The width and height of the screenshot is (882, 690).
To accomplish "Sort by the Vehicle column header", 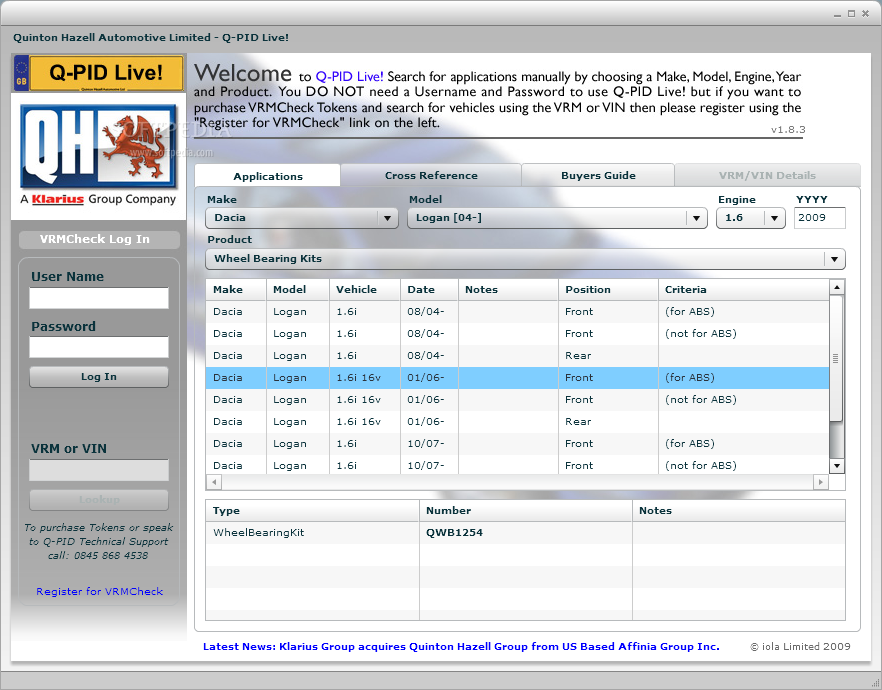I will (x=364, y=290).
